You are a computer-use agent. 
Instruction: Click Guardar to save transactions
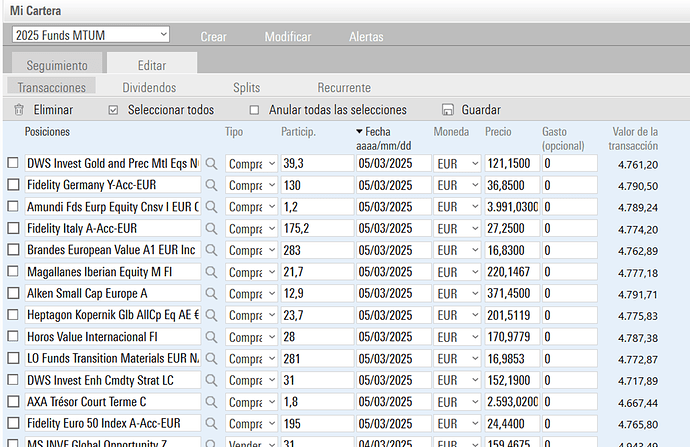[x=481, y=110]
